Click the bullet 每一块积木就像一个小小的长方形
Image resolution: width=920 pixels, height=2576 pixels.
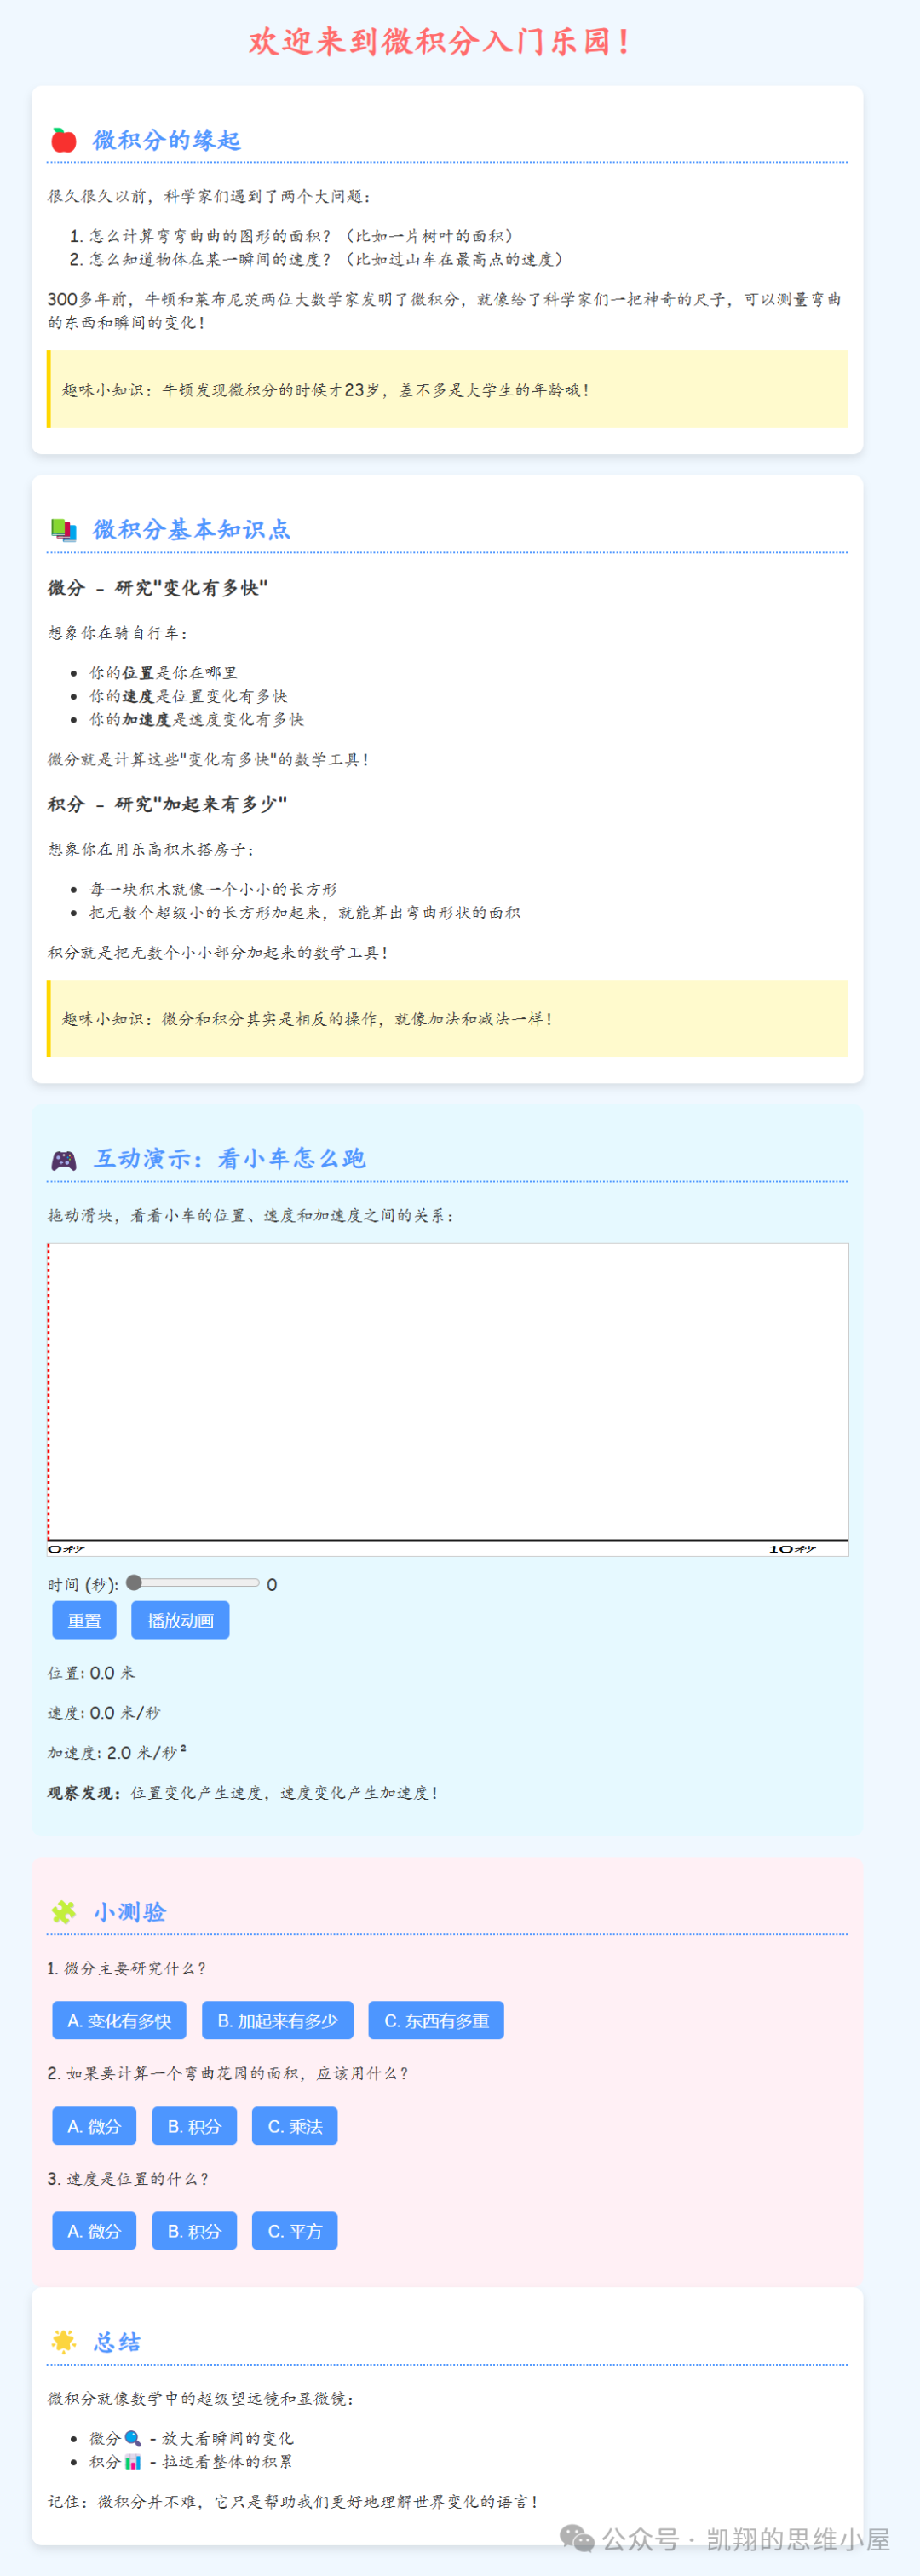pos(213,889)
